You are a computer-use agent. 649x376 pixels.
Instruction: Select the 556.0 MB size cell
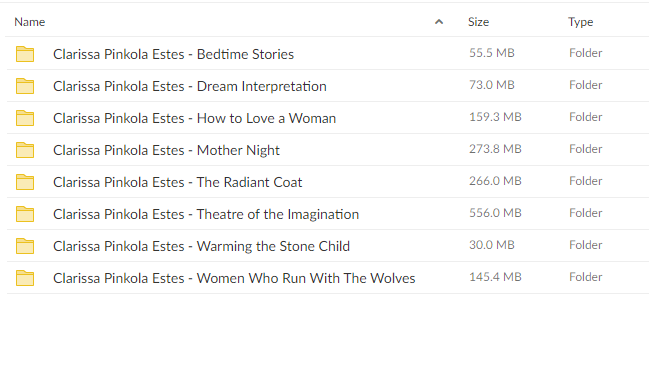point(495,213)
